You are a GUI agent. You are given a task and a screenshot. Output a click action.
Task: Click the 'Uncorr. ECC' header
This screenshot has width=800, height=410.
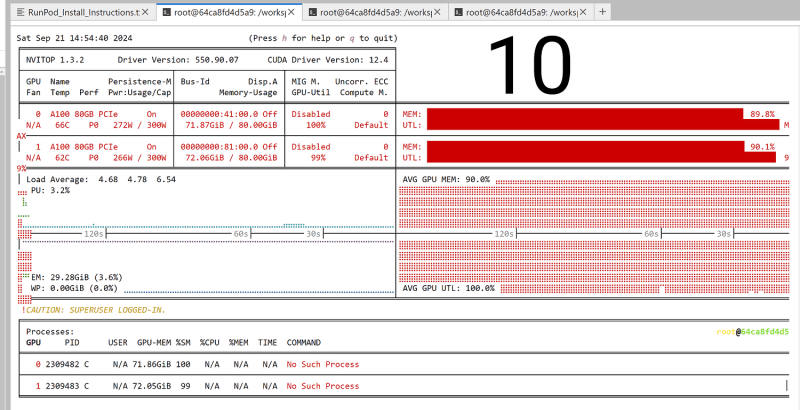tap(362, 82)
